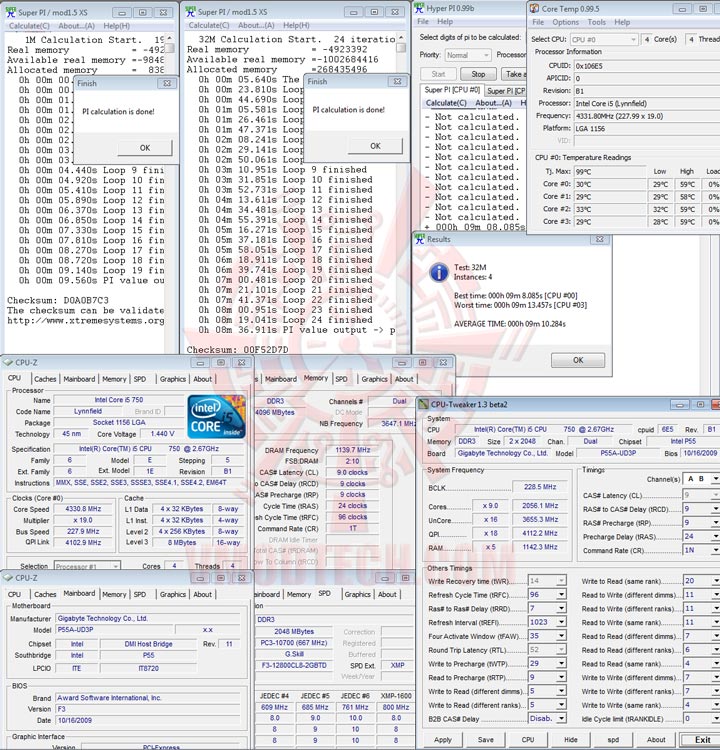Click the Super PI 1M window title icon

point(11,12)
